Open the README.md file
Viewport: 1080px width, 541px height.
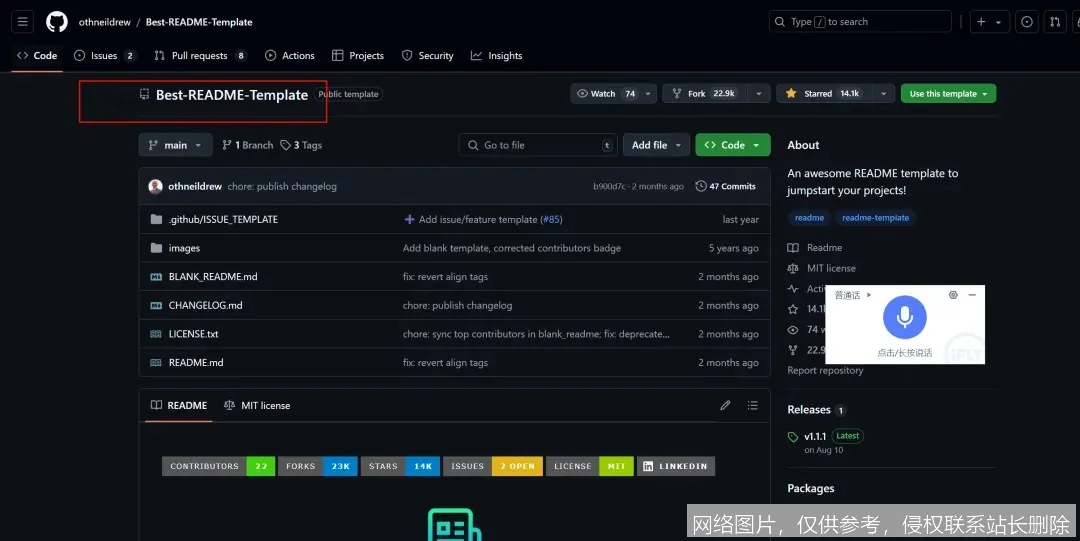(x=196, y=363)
